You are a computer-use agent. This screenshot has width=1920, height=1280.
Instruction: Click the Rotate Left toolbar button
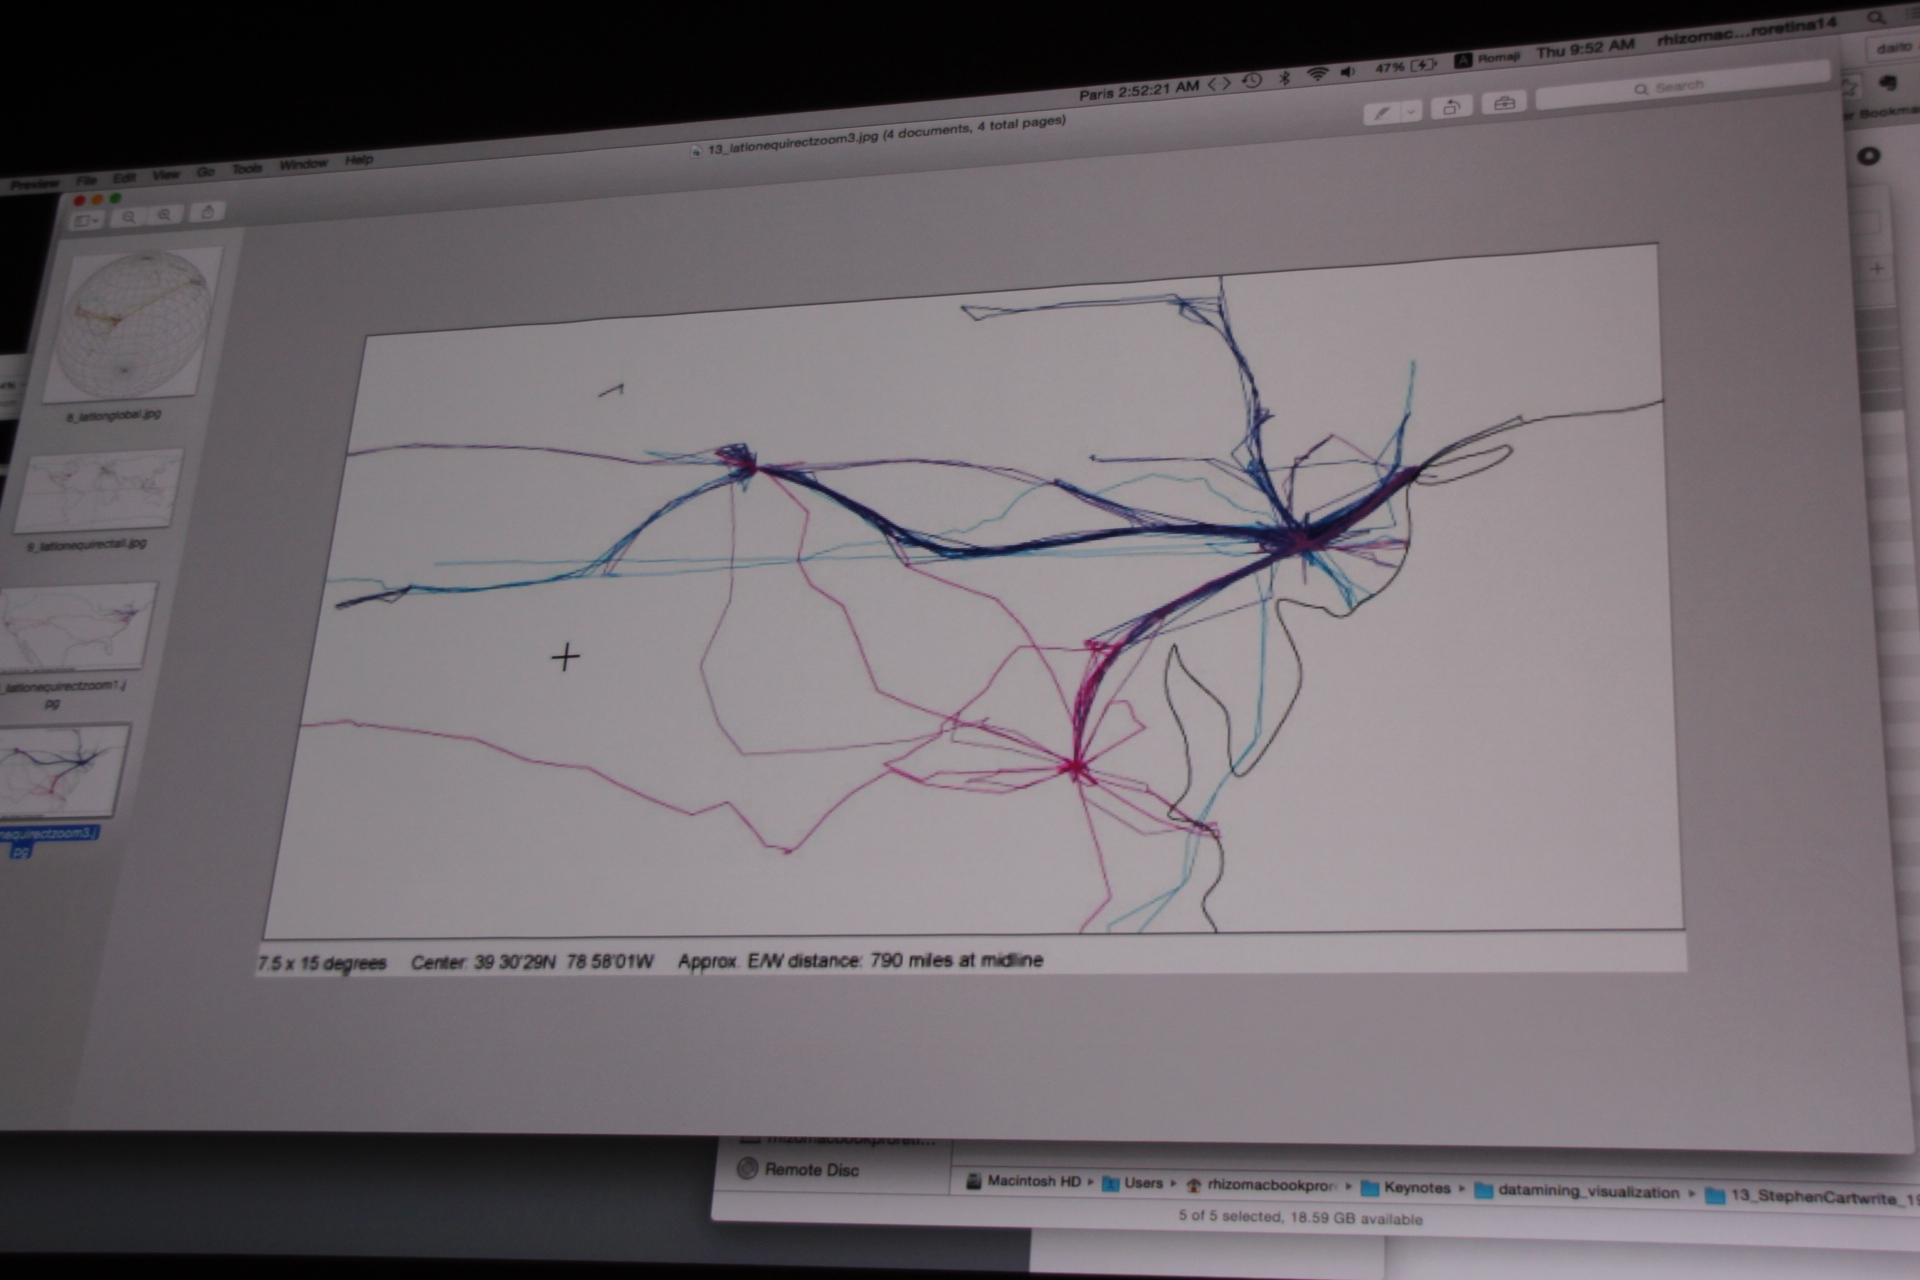coord(1451,106)
